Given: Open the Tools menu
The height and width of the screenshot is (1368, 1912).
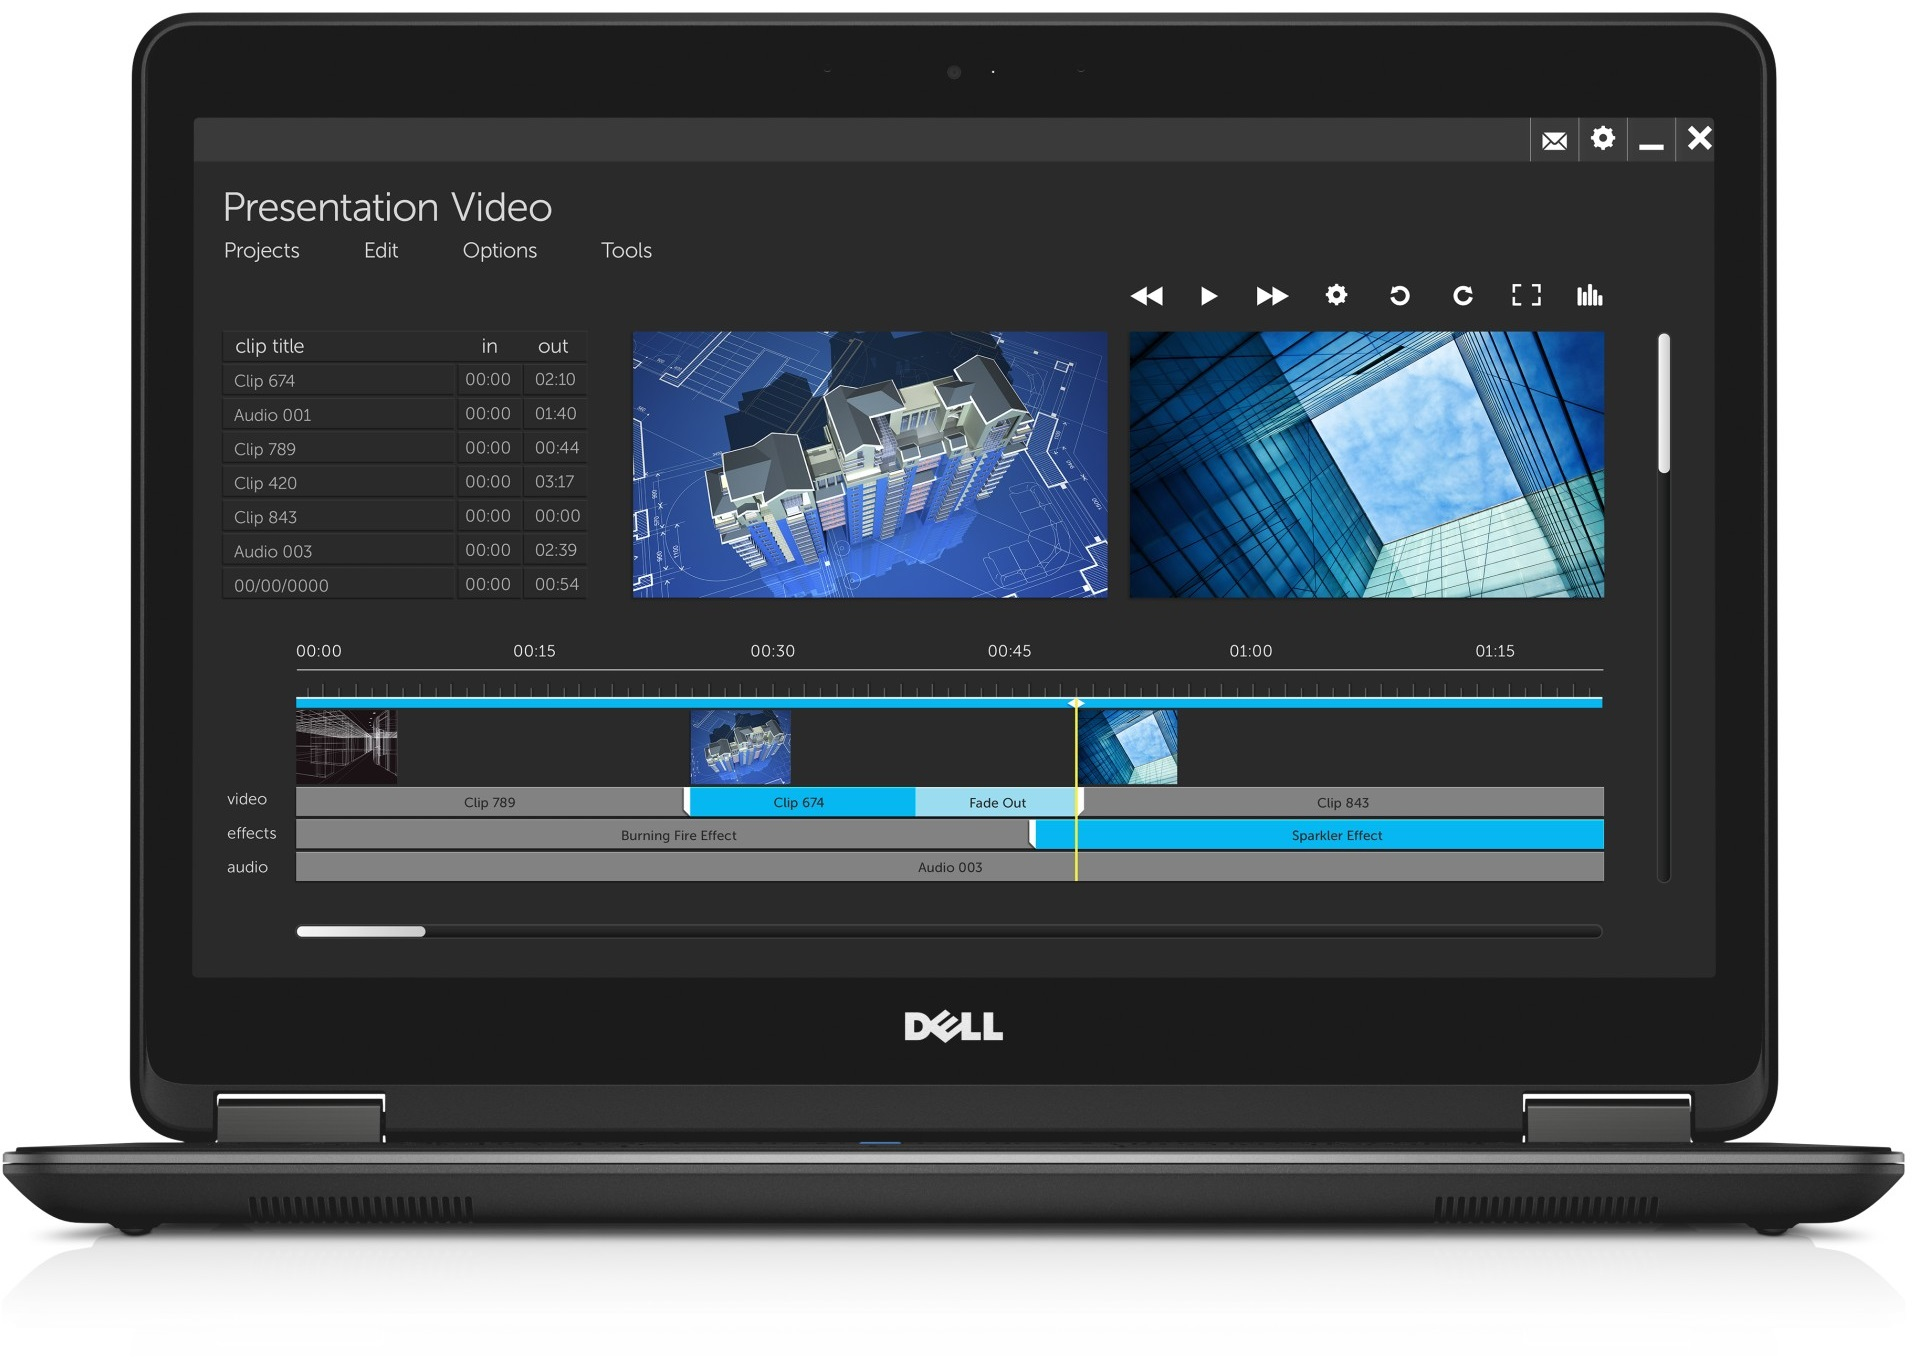Looking at the screenshot, I should tap(626, 250).
